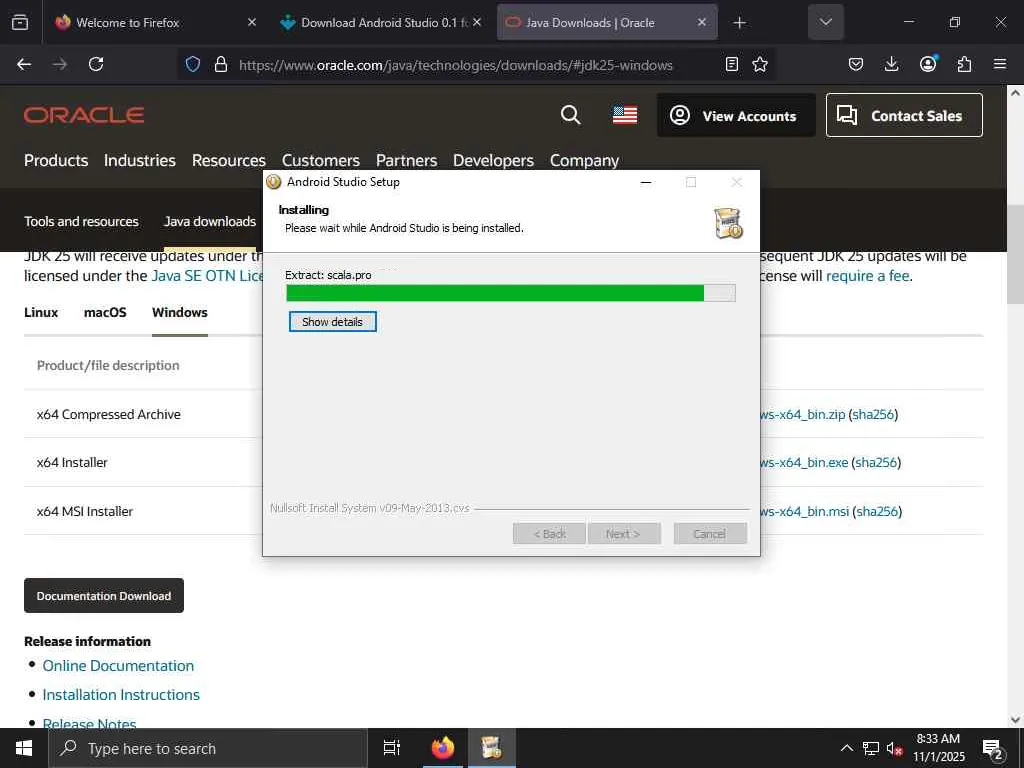Screen dimensions: 1024x768
Task: Toggle Reader View icon in address bar
Action: click(x=732, y=64)
